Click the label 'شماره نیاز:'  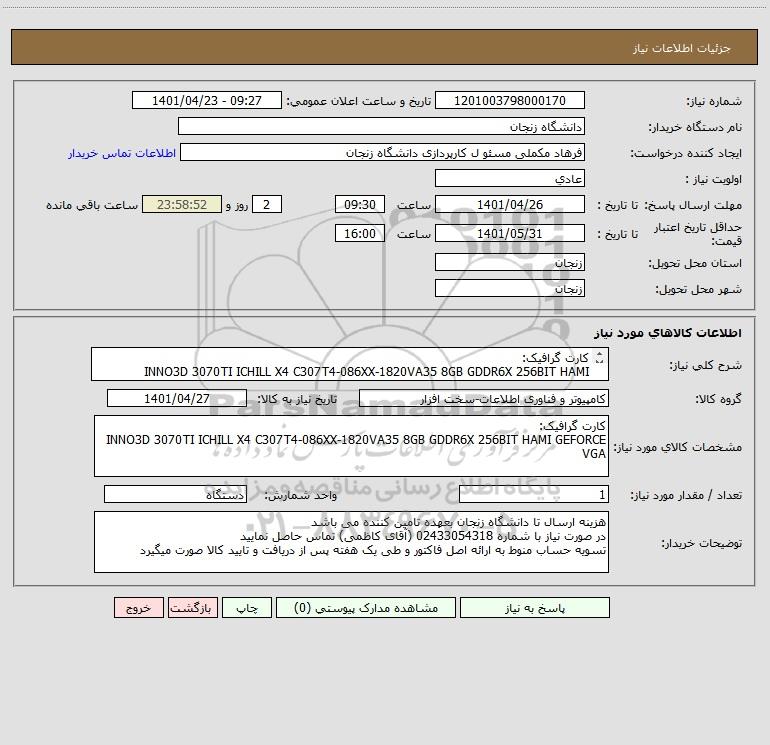(x=714, y=102)
